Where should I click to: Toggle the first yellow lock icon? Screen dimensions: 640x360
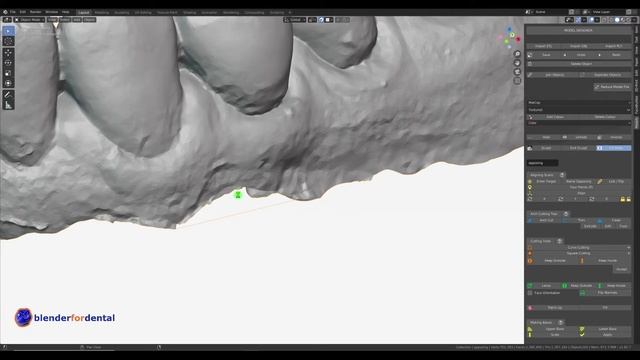(622, 199)
